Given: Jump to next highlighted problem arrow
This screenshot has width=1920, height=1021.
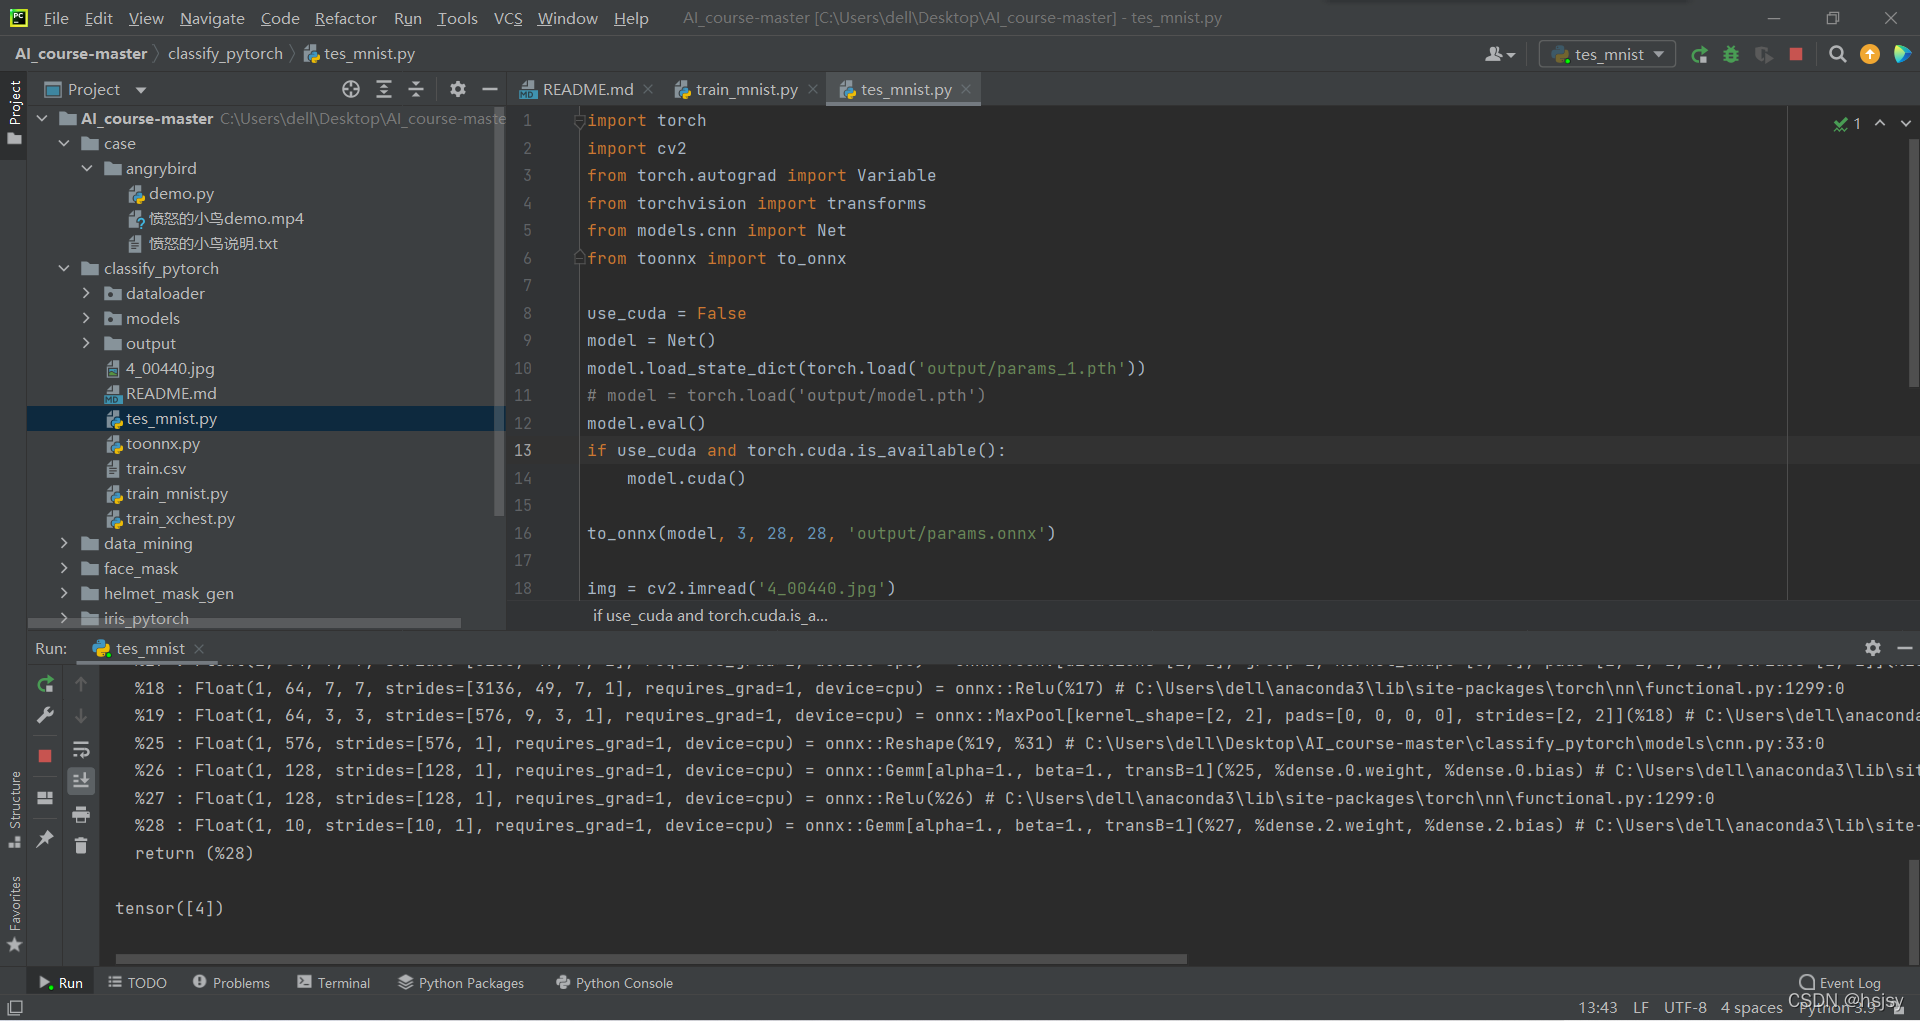Looking at the screenshot, I should 1906,123.
